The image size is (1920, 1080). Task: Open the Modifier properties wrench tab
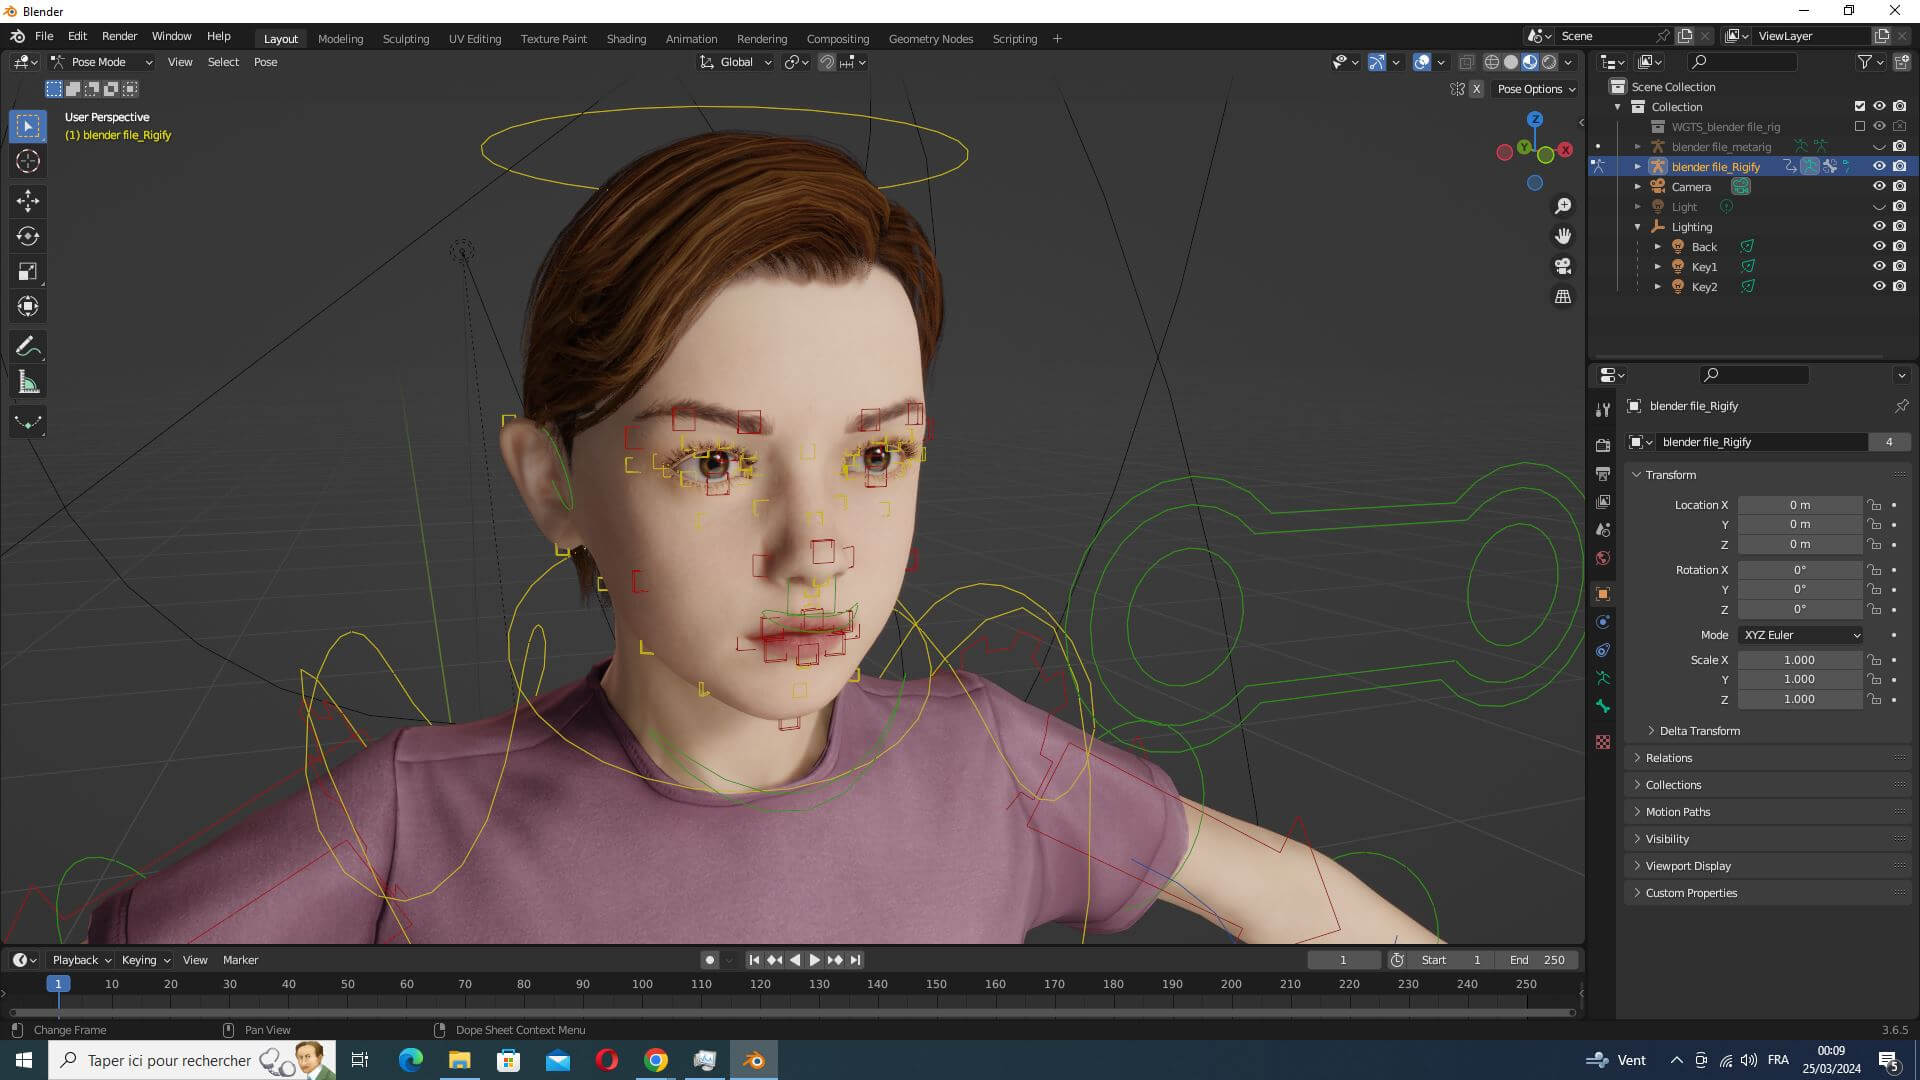coord(1603,409)
